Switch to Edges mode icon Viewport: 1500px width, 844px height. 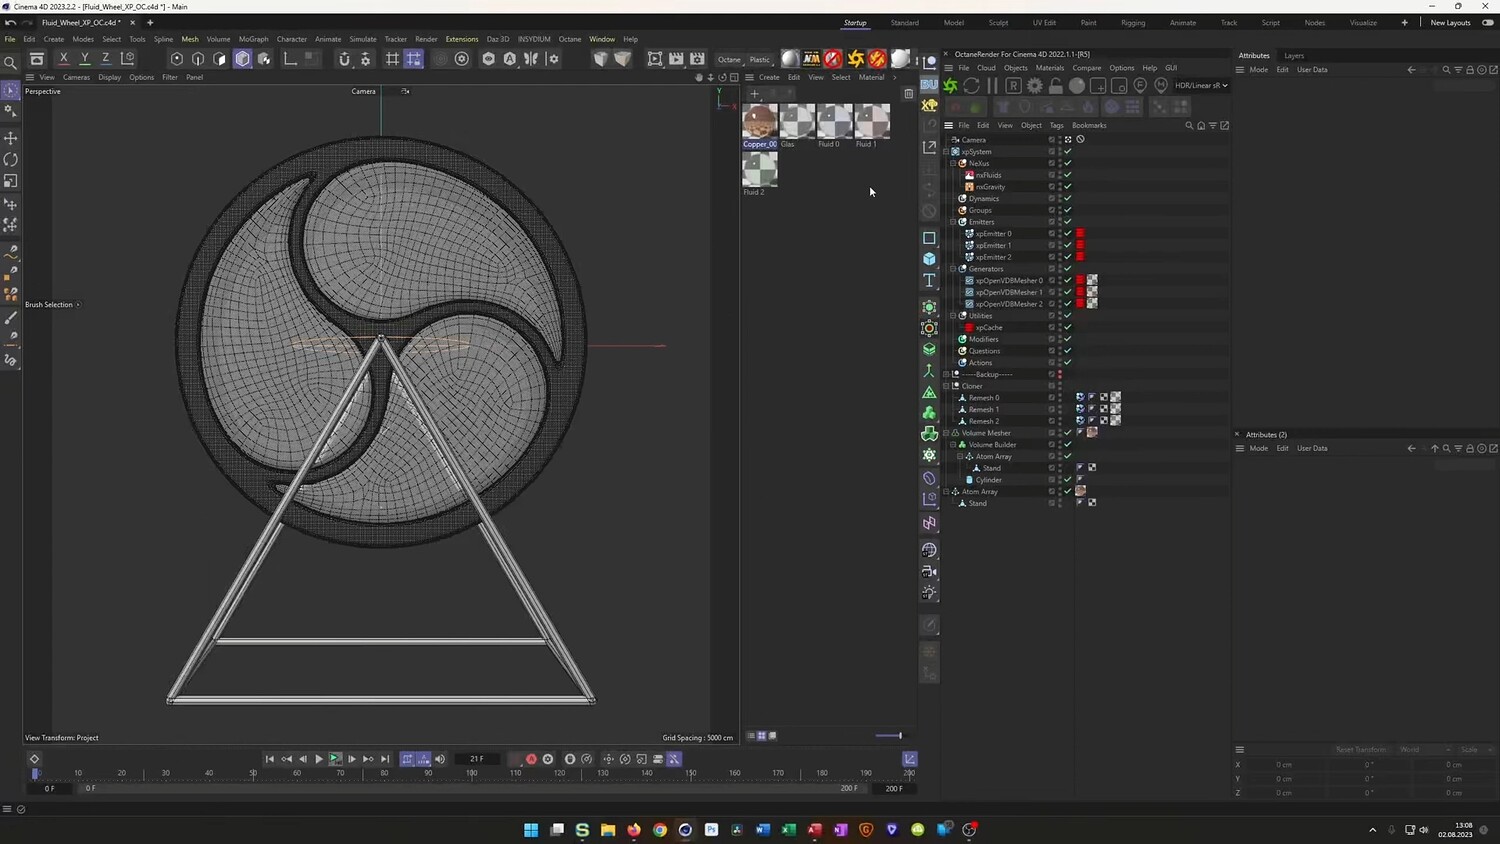coord(198,59)
